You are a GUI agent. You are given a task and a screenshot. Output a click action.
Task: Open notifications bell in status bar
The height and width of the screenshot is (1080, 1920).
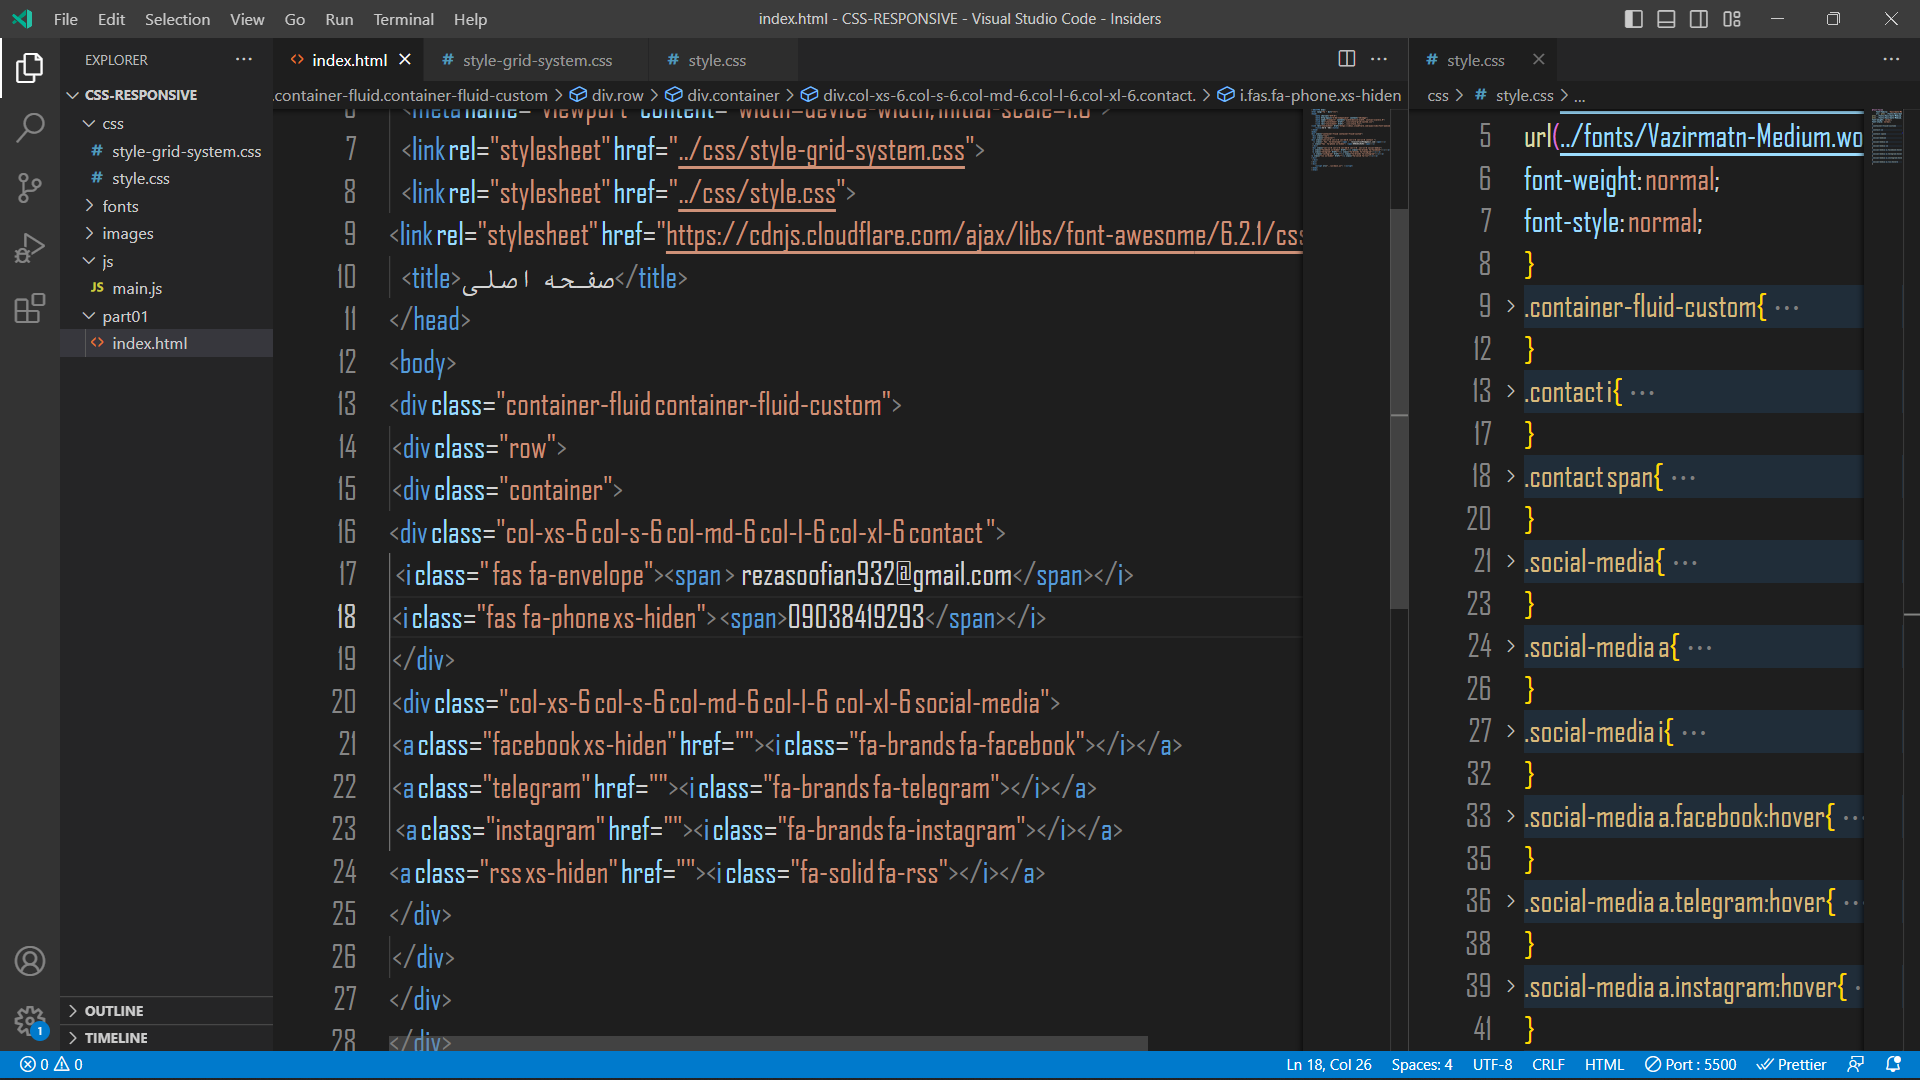pos(1893,1065)
